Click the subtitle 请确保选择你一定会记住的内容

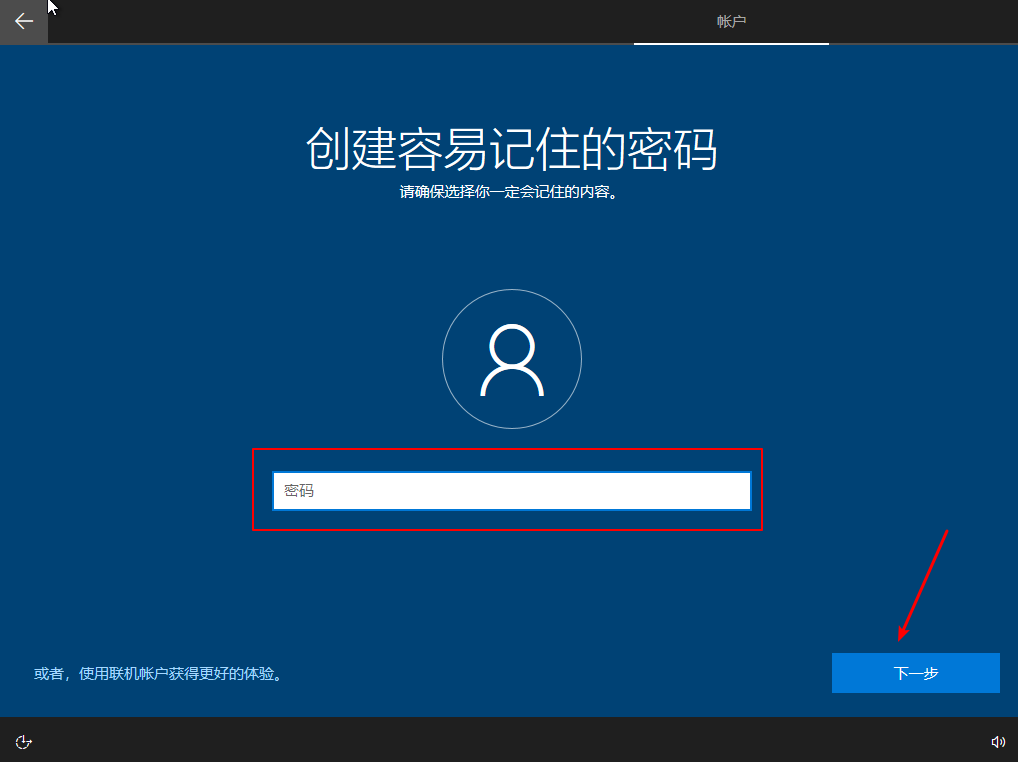pos(511,192)
